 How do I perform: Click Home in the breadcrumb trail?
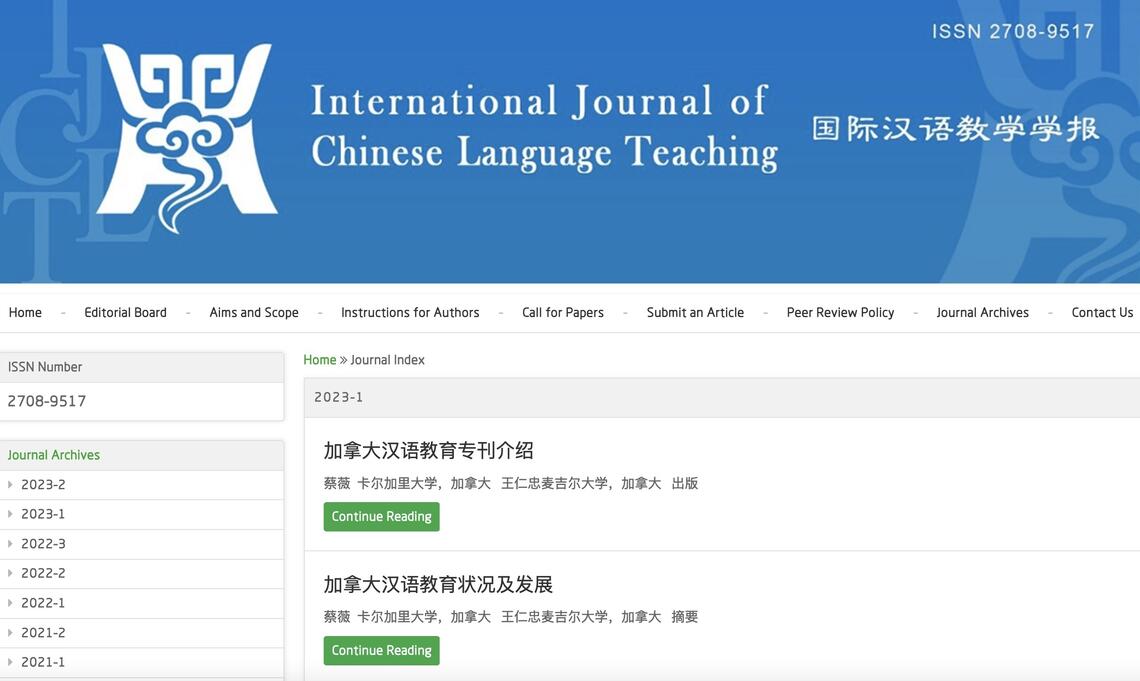click(320, 360)
